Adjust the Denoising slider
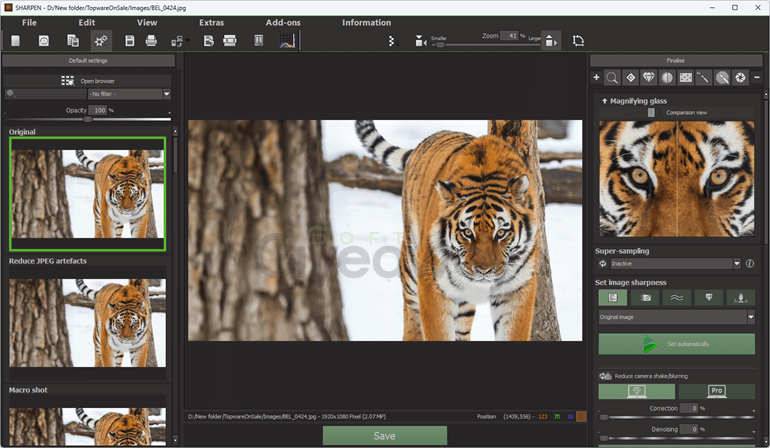The image size is (770, 448). click(x=677, y=438)
